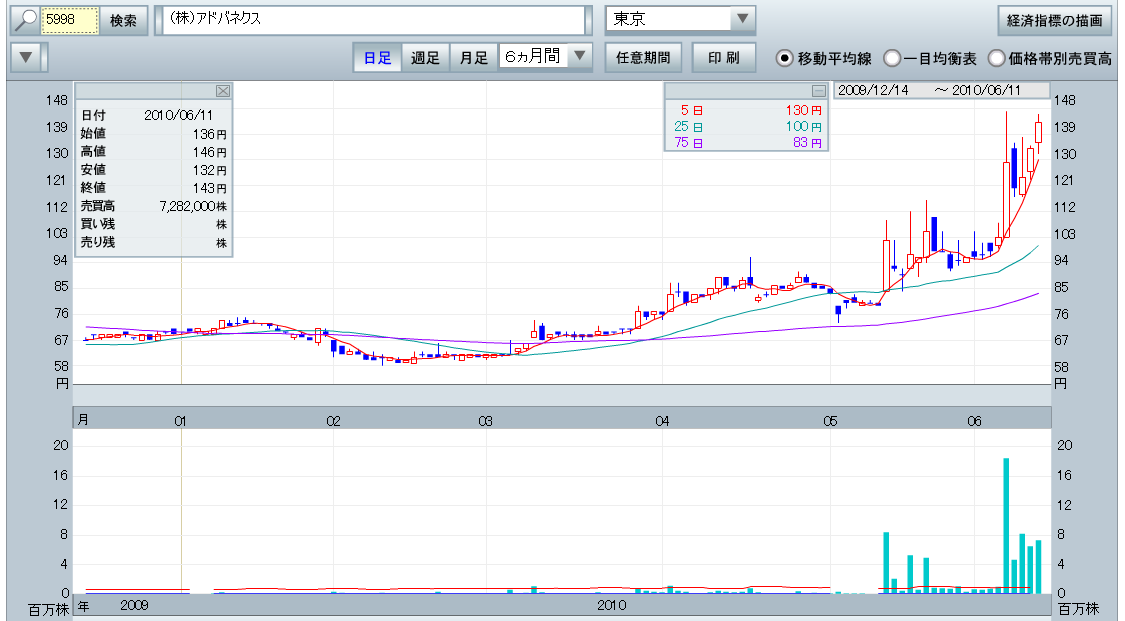
Task: Click the date range label 2009/12/14～2010/06/11
Action: tap(941, 90)
